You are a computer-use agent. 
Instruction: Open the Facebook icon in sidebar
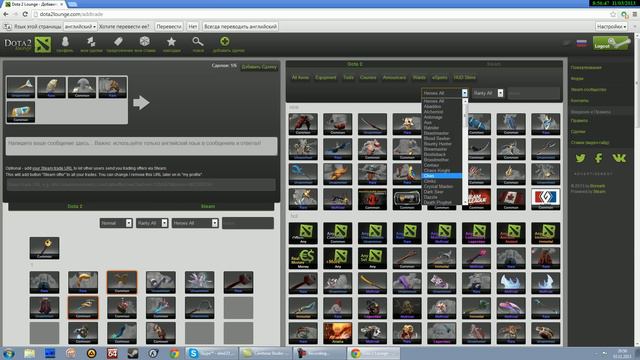[x=598, y=158]
